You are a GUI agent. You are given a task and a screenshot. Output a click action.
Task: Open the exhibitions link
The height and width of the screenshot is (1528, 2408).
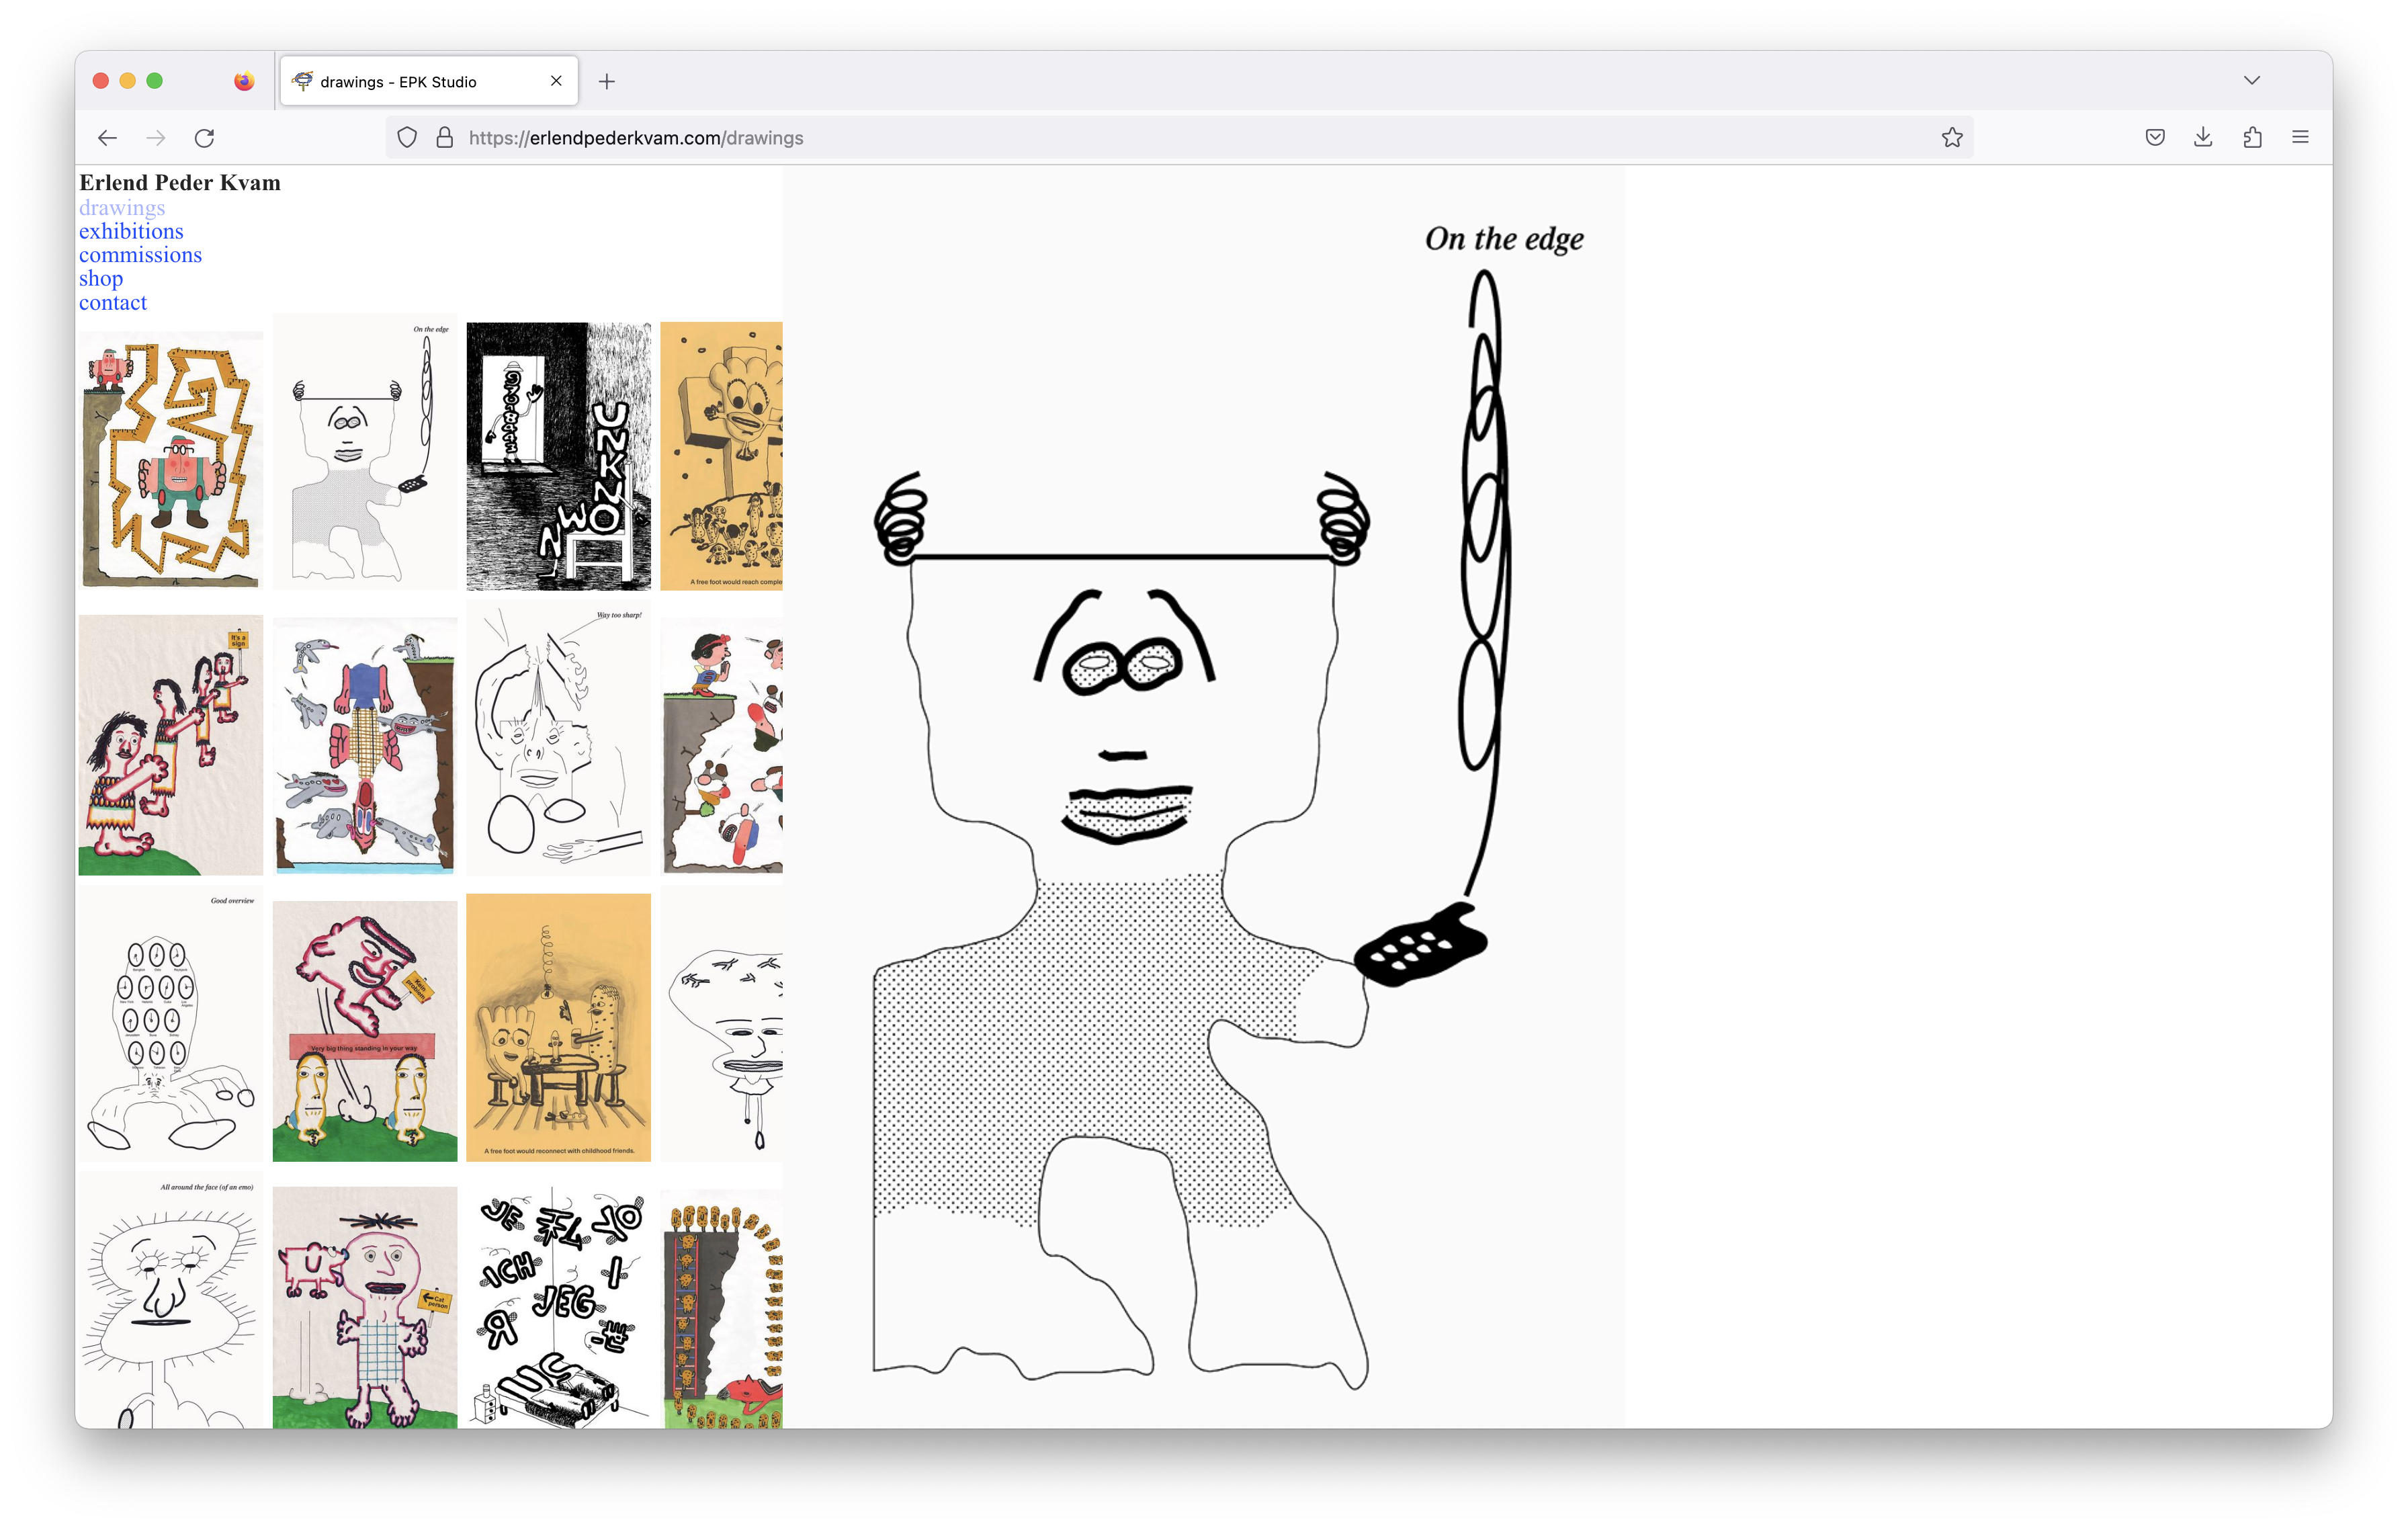(131, 232)
